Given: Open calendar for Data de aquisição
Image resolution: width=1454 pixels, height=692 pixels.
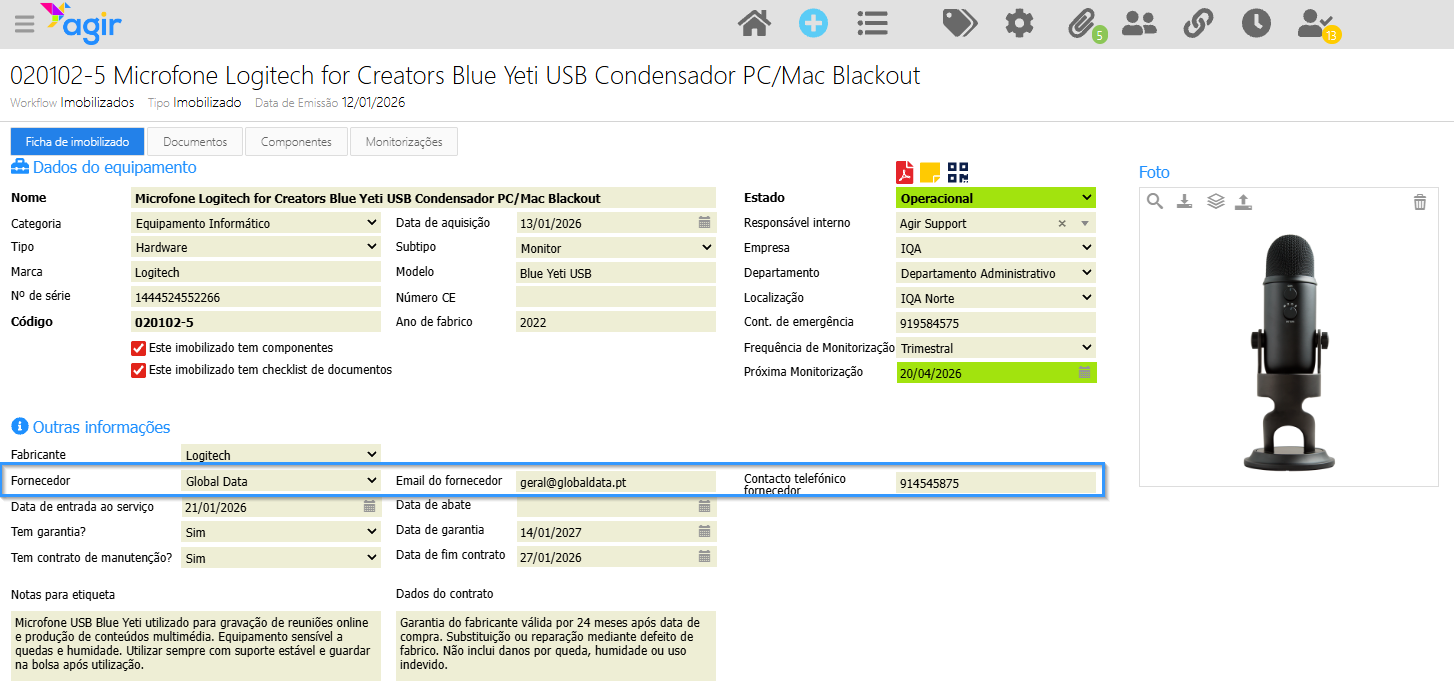Looking at the screenshot, I should tap(705, 222).
